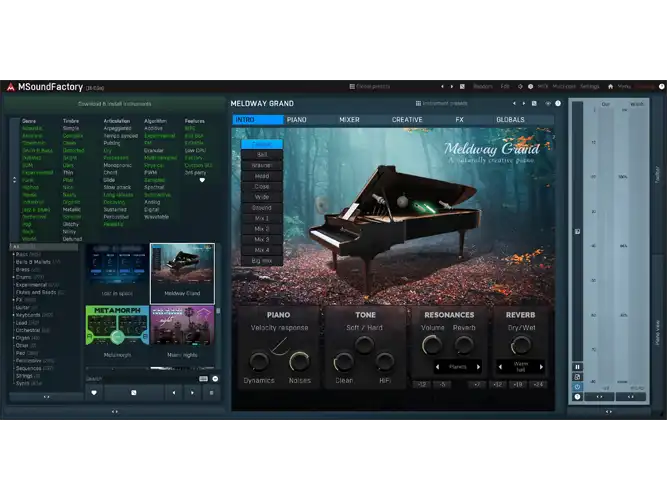Select the Mix 2 preset
Image resolution: width=667 pixels, height=500 pixels.
tap(262, 229)
